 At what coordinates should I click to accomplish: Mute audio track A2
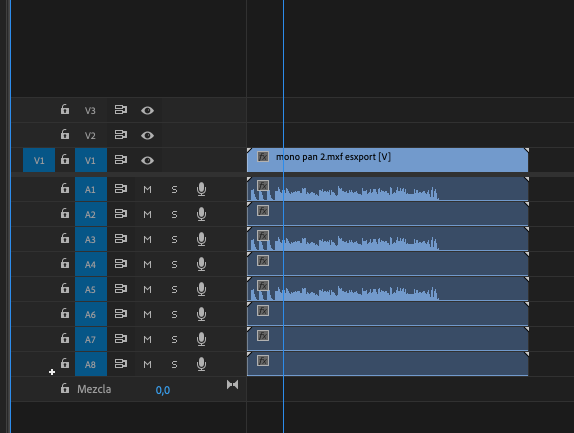[147, 214]
